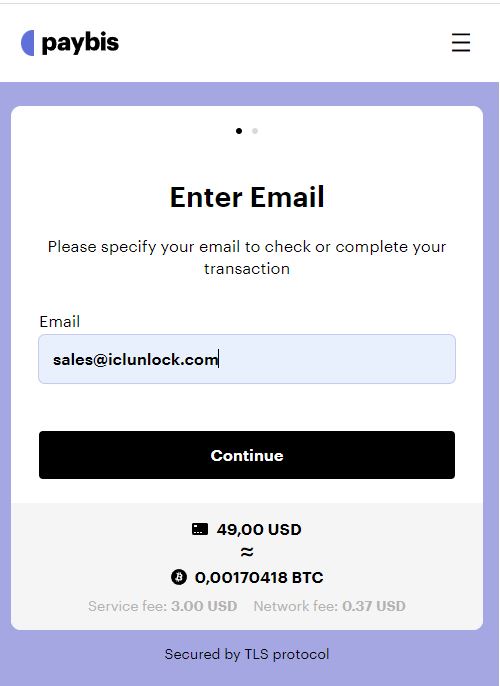Screen dimensions: 500x686
Task: Click the 0,00170418 BTC amount
Action: tap(259, 578)
